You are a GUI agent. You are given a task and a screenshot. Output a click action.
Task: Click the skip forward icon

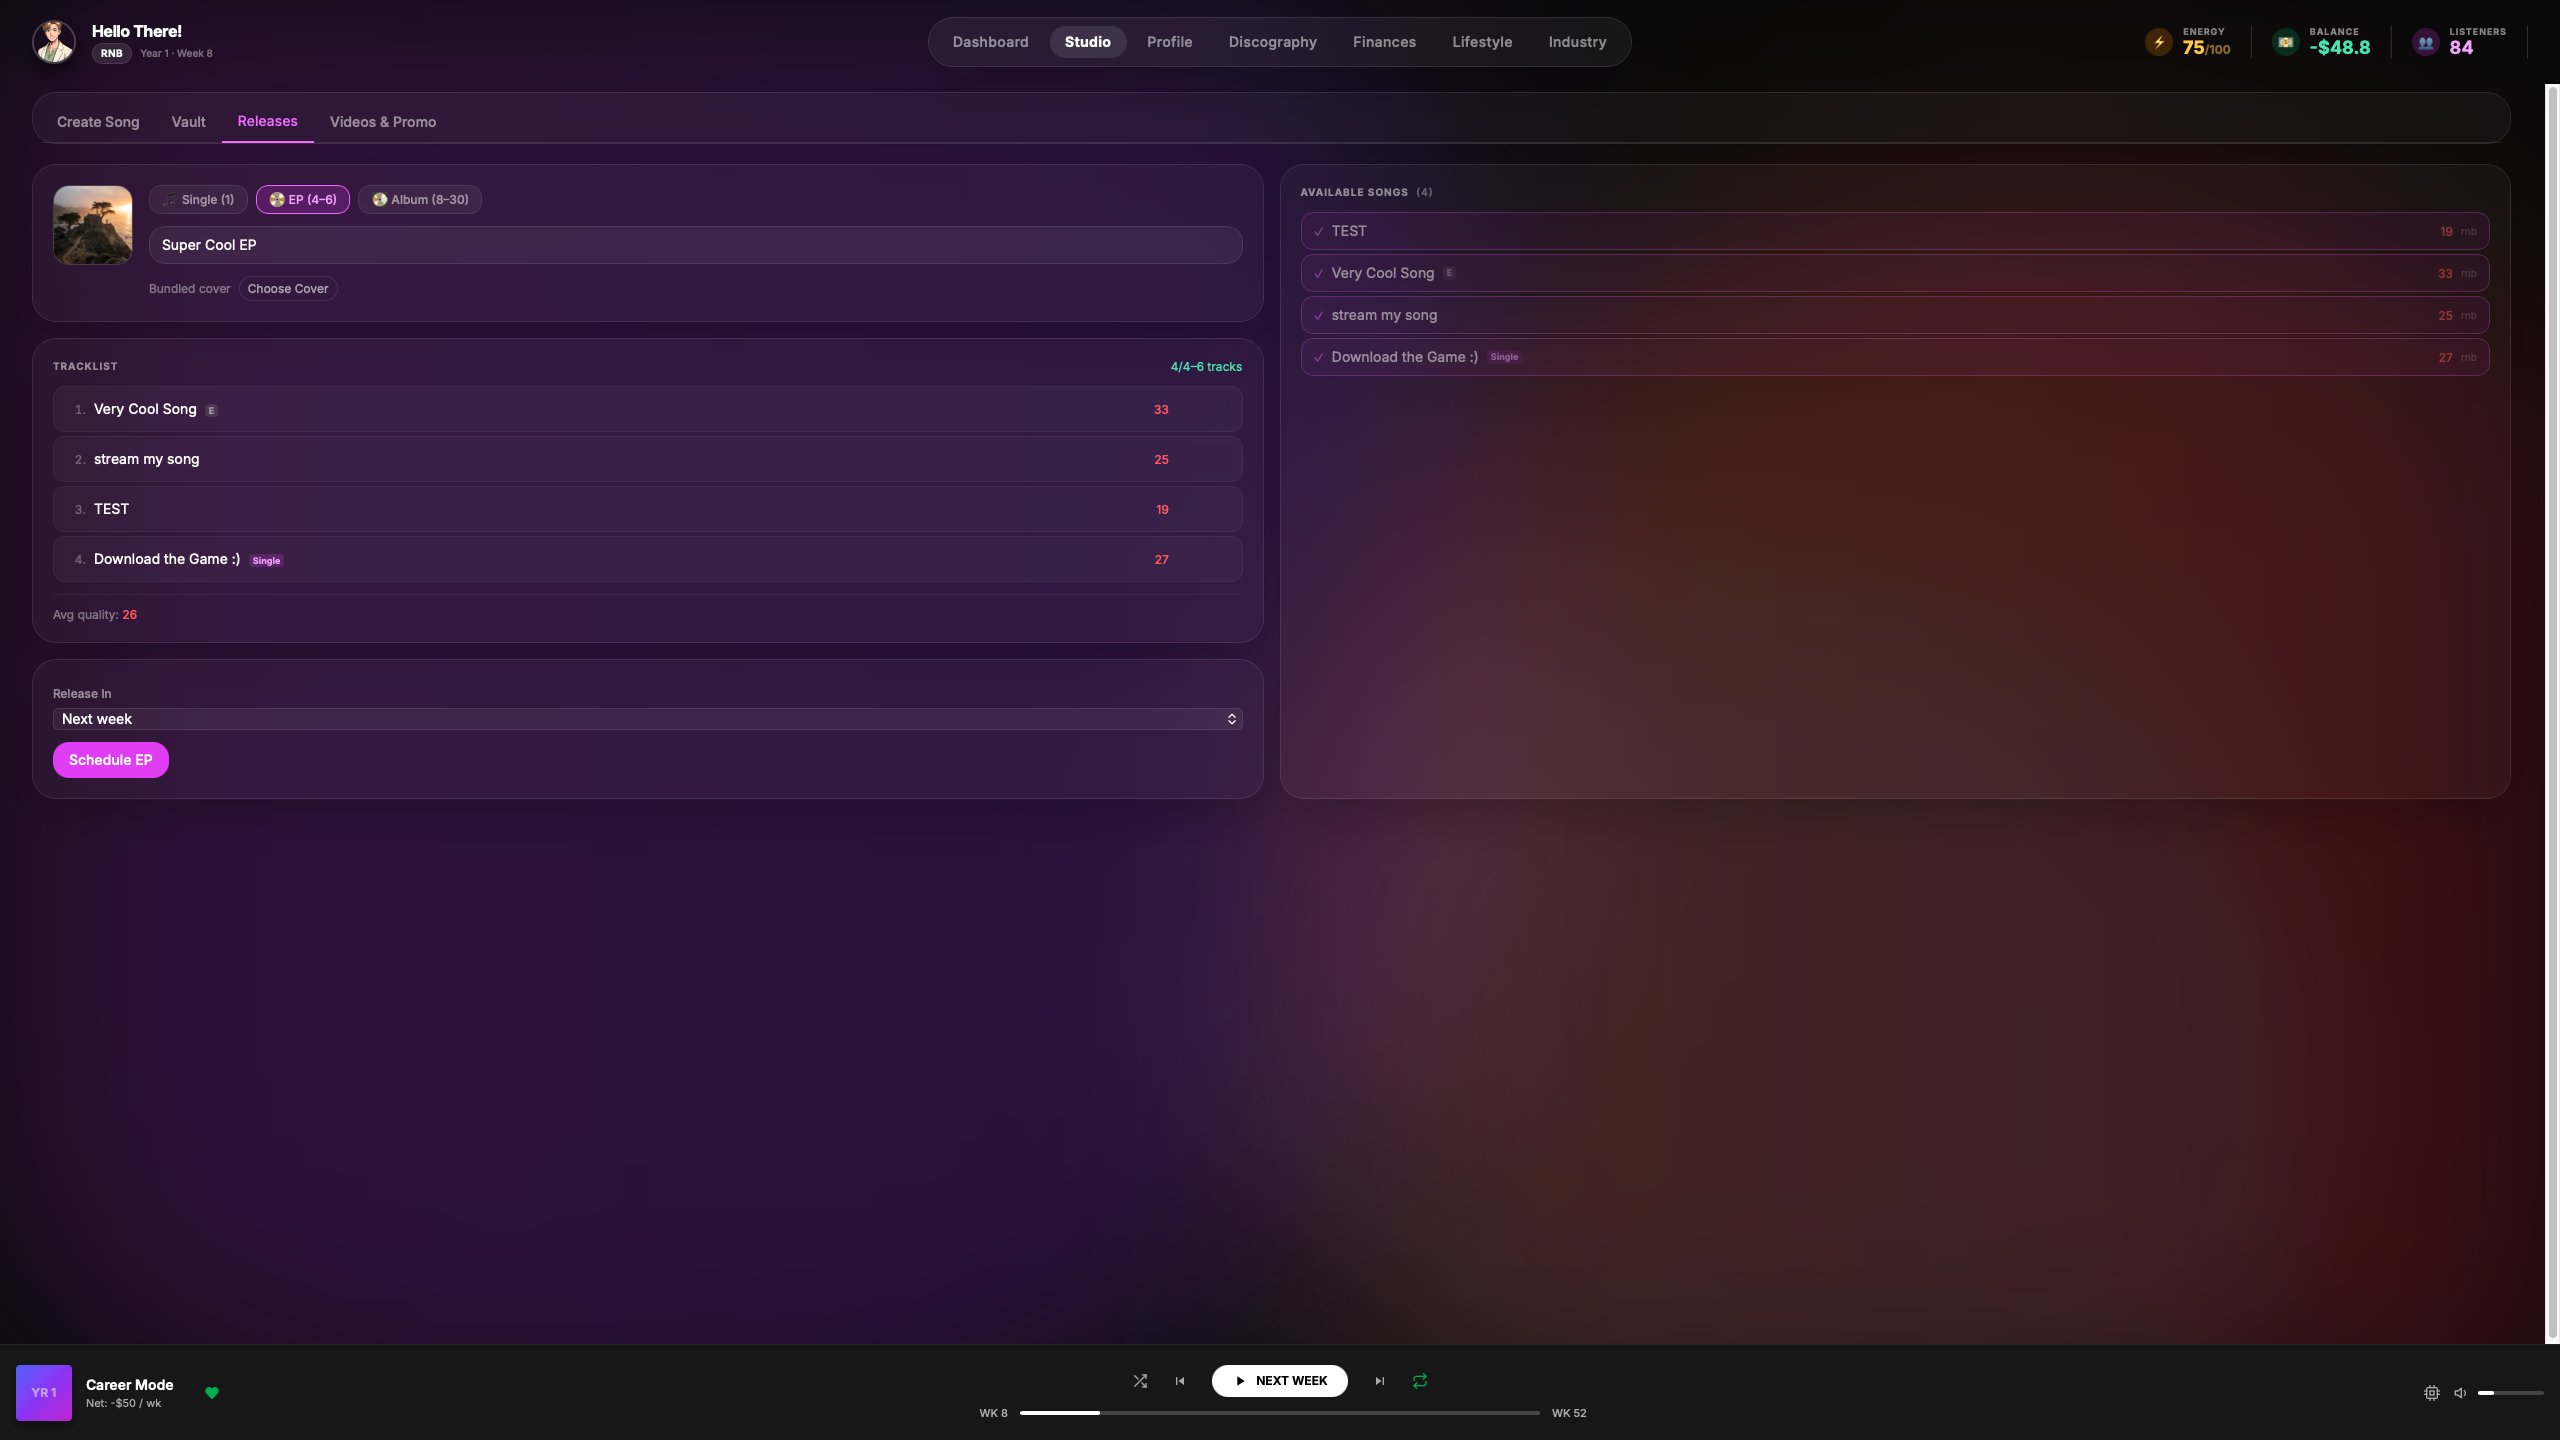1380,1381
